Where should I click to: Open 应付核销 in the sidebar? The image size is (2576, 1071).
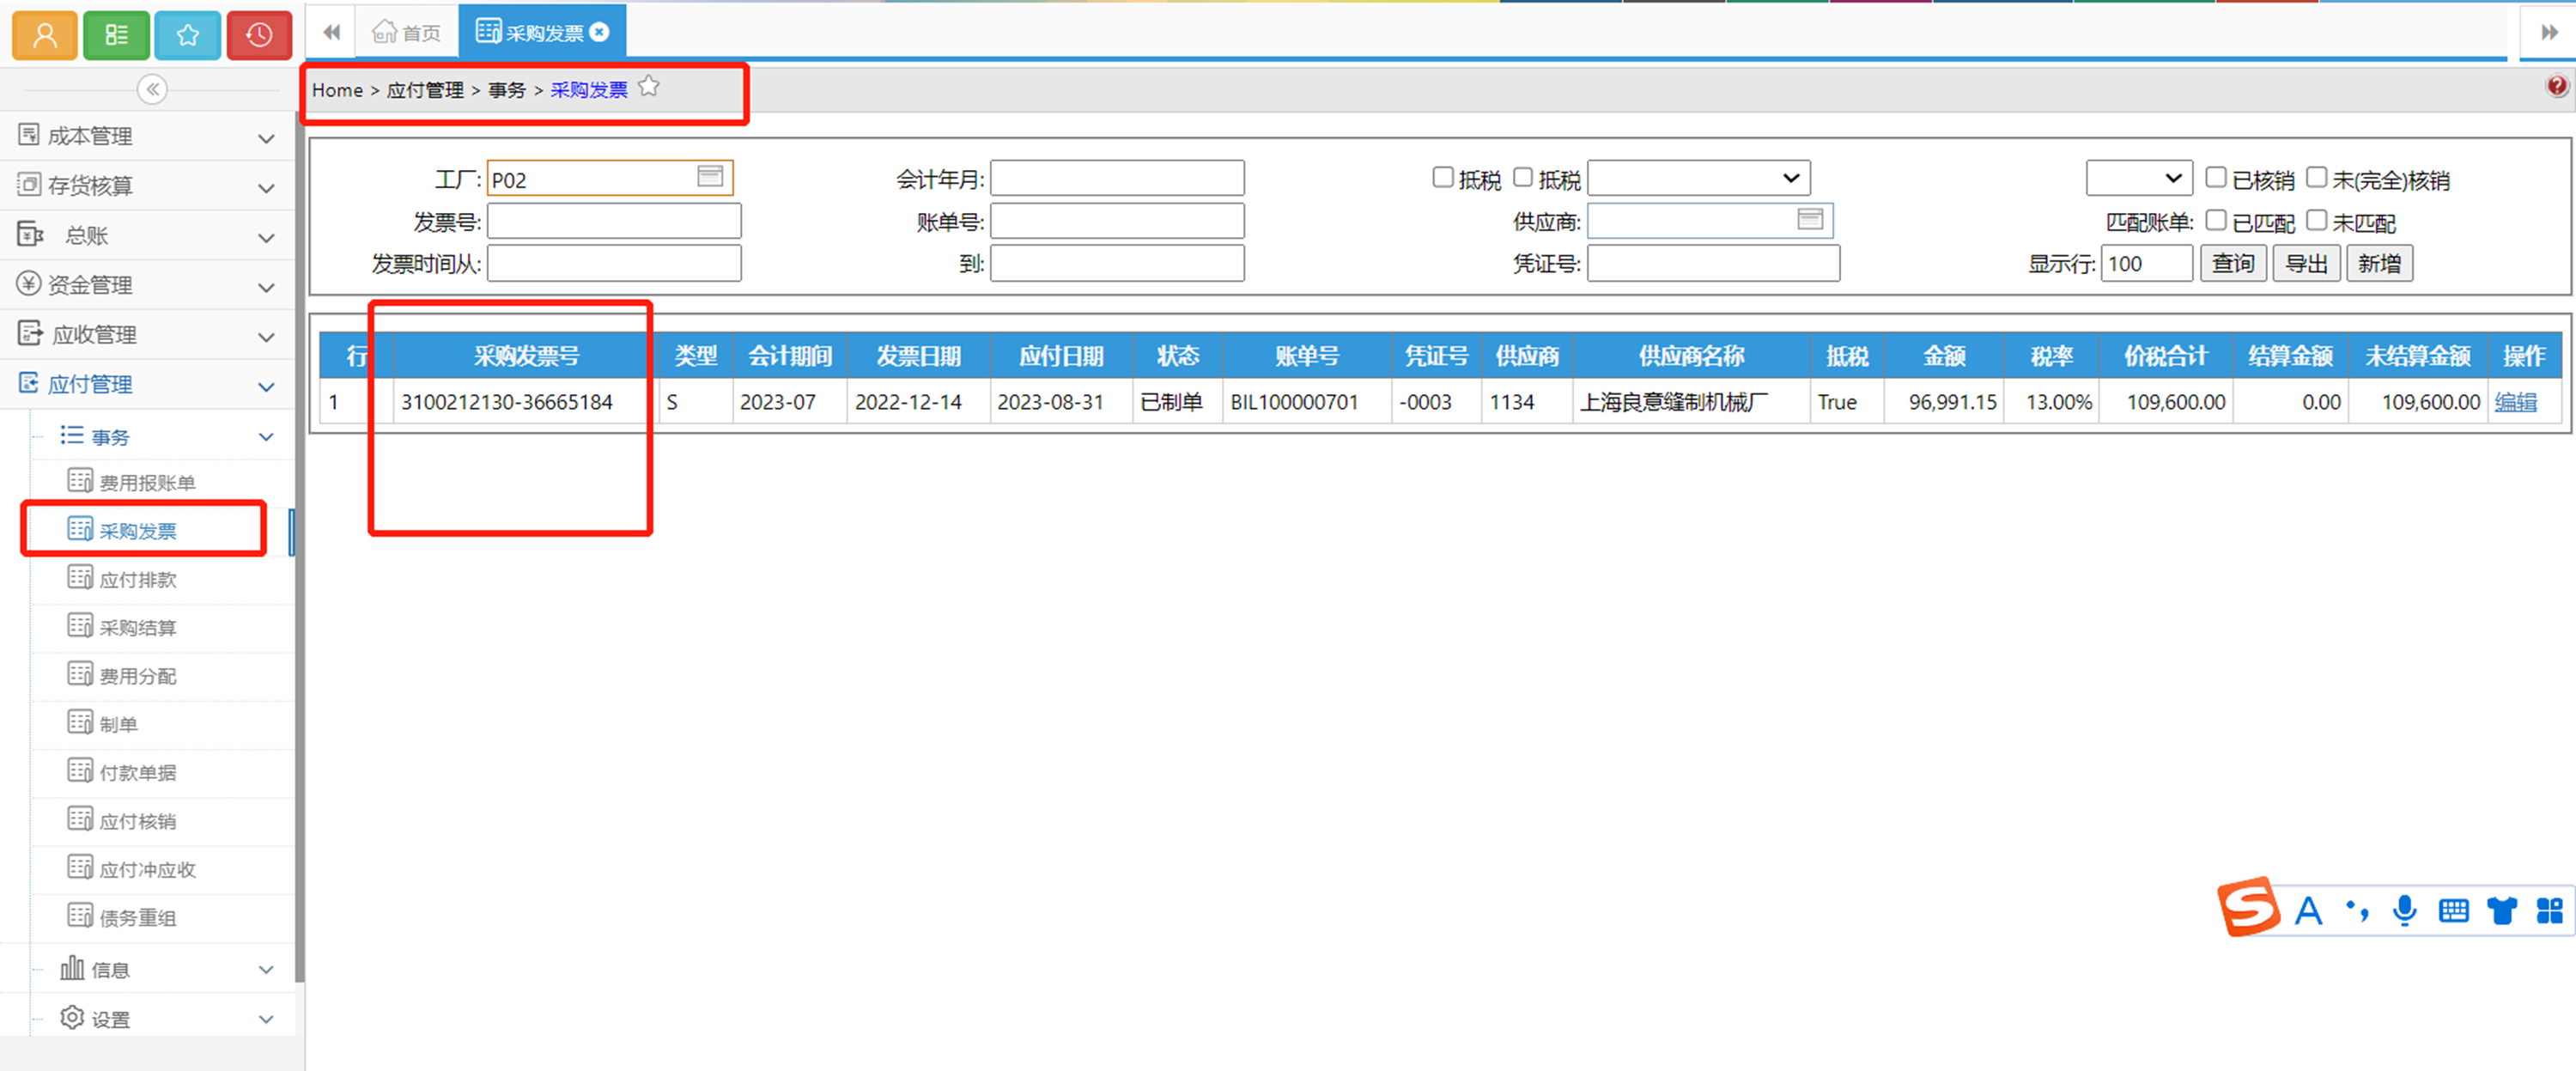point(138,822)
